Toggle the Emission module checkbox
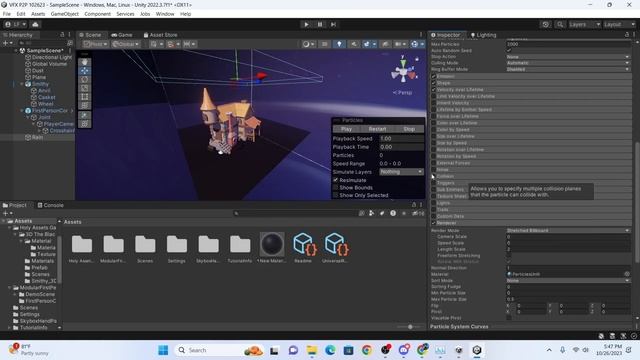Image resolution: width=640 pixels, height=360 pixels. (434, 76)
